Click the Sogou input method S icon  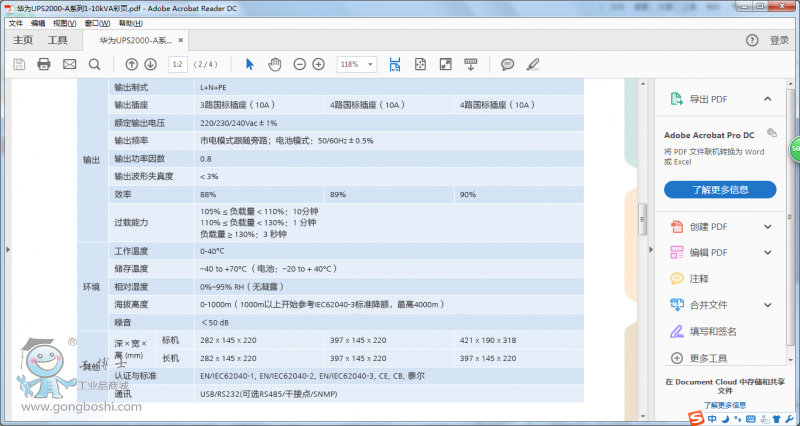click(695, 418)
